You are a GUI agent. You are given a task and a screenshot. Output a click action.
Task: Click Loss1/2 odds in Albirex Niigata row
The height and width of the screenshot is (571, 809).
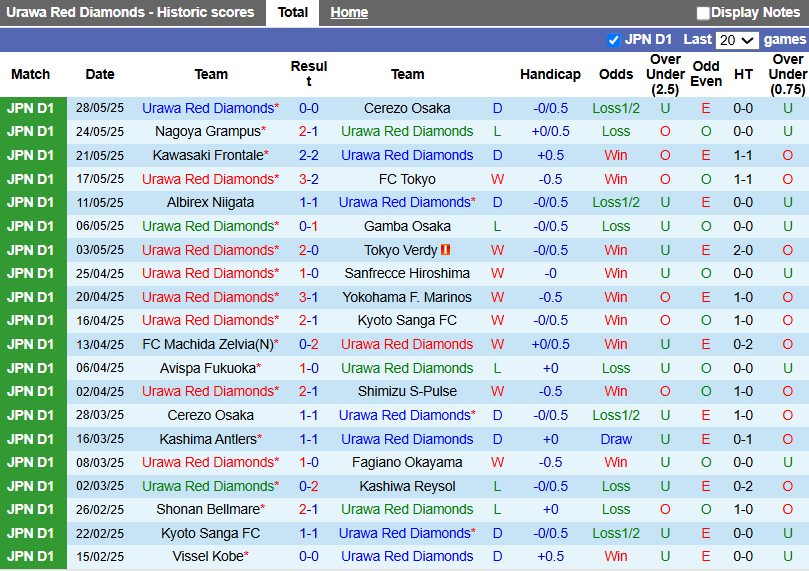(616, 202)
